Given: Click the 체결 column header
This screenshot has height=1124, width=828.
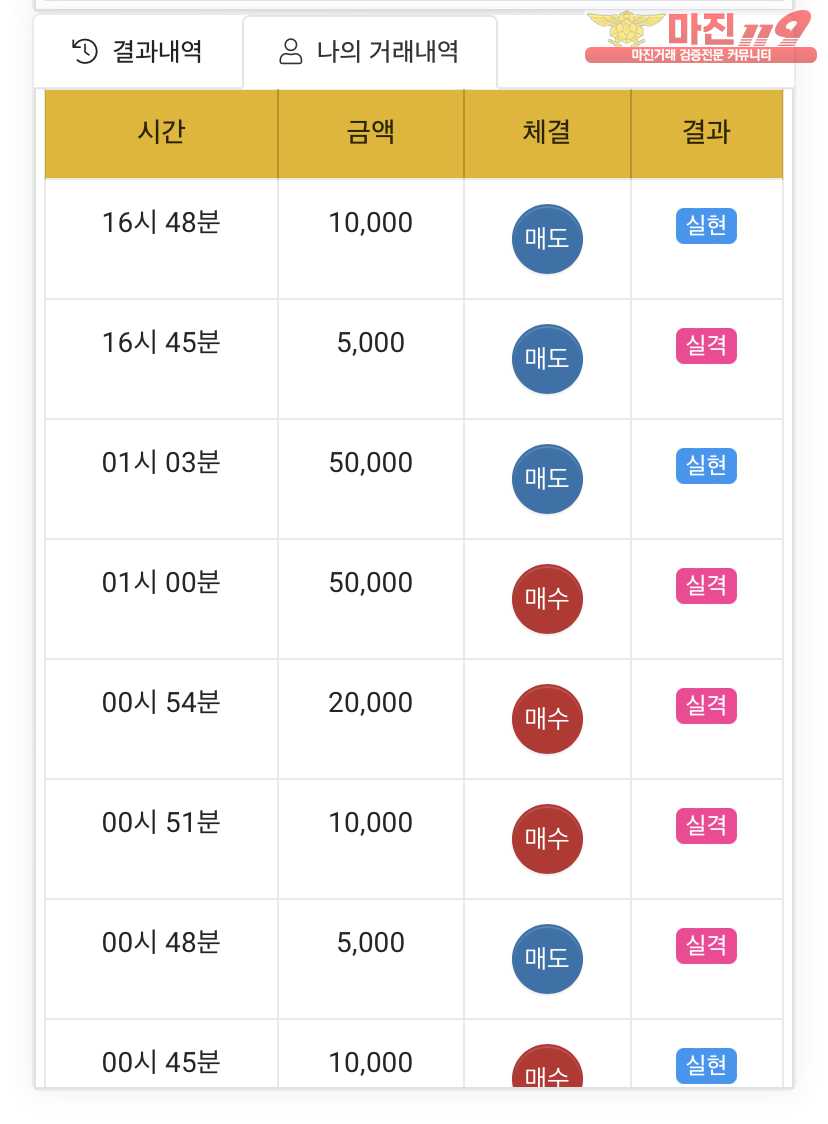Looking at the screenshot, I should pyautogui.click(x=547, y=133).
